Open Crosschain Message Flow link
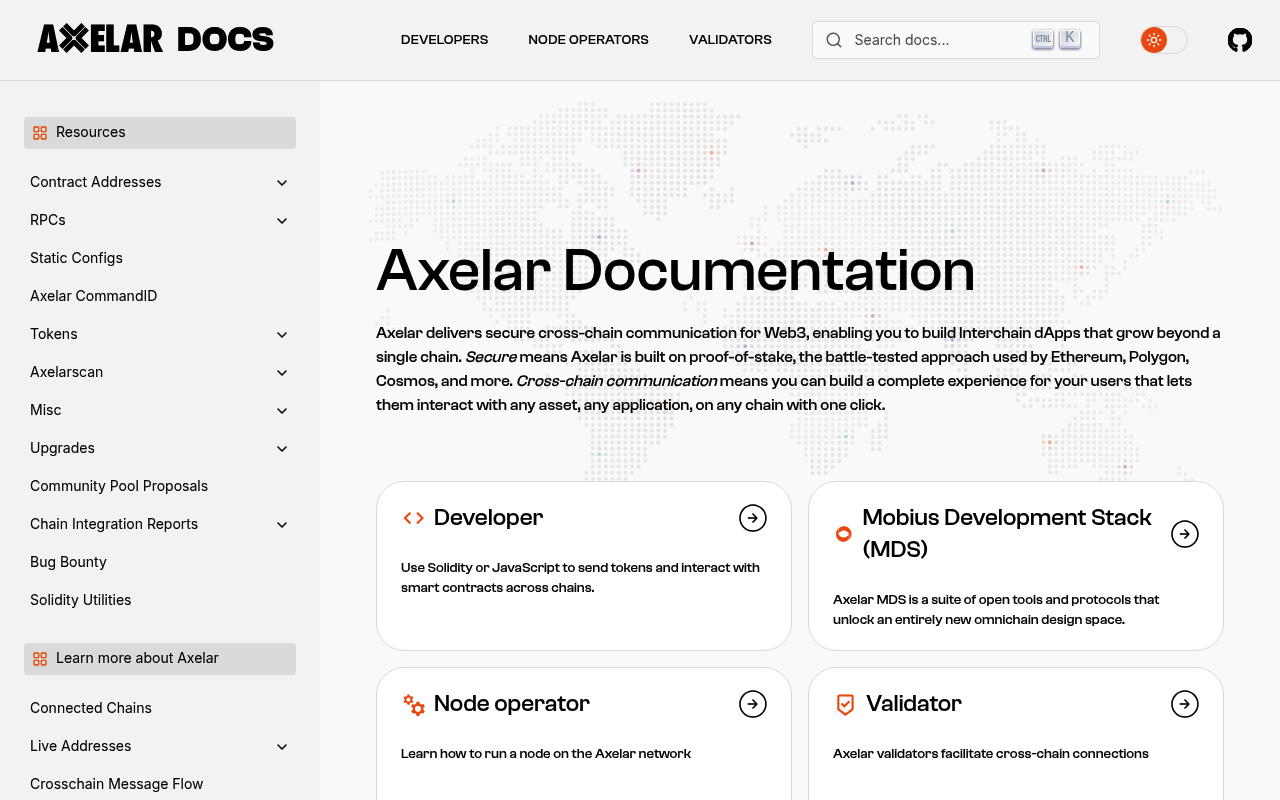Viewport: 1280px width, 800px height. tap(116, 784)
